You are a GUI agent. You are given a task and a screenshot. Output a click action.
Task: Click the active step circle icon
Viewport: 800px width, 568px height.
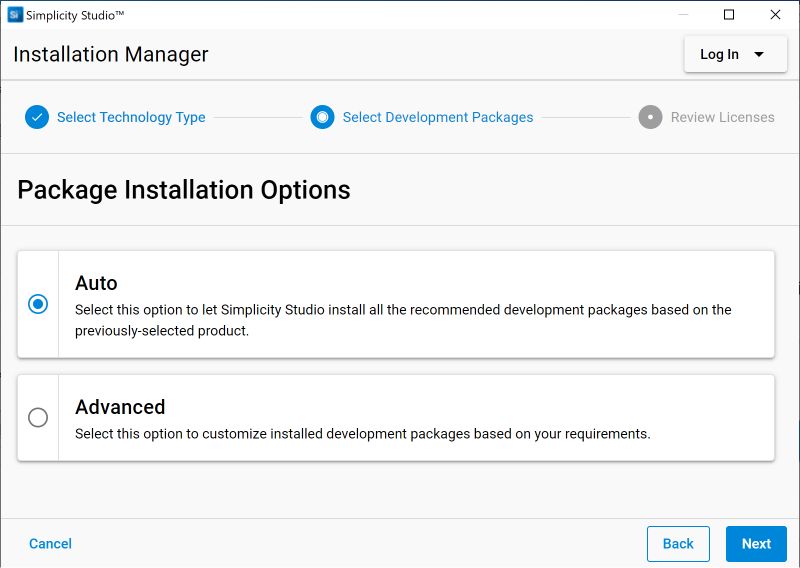coord(322,117)
